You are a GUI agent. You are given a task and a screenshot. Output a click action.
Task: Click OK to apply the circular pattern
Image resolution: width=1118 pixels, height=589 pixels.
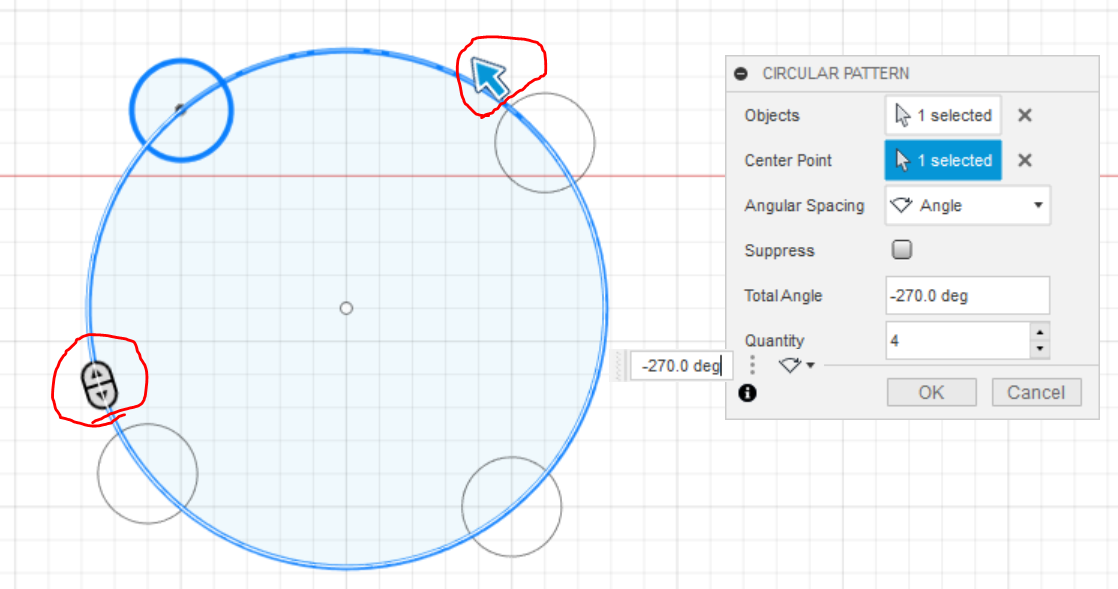[931, 392]
